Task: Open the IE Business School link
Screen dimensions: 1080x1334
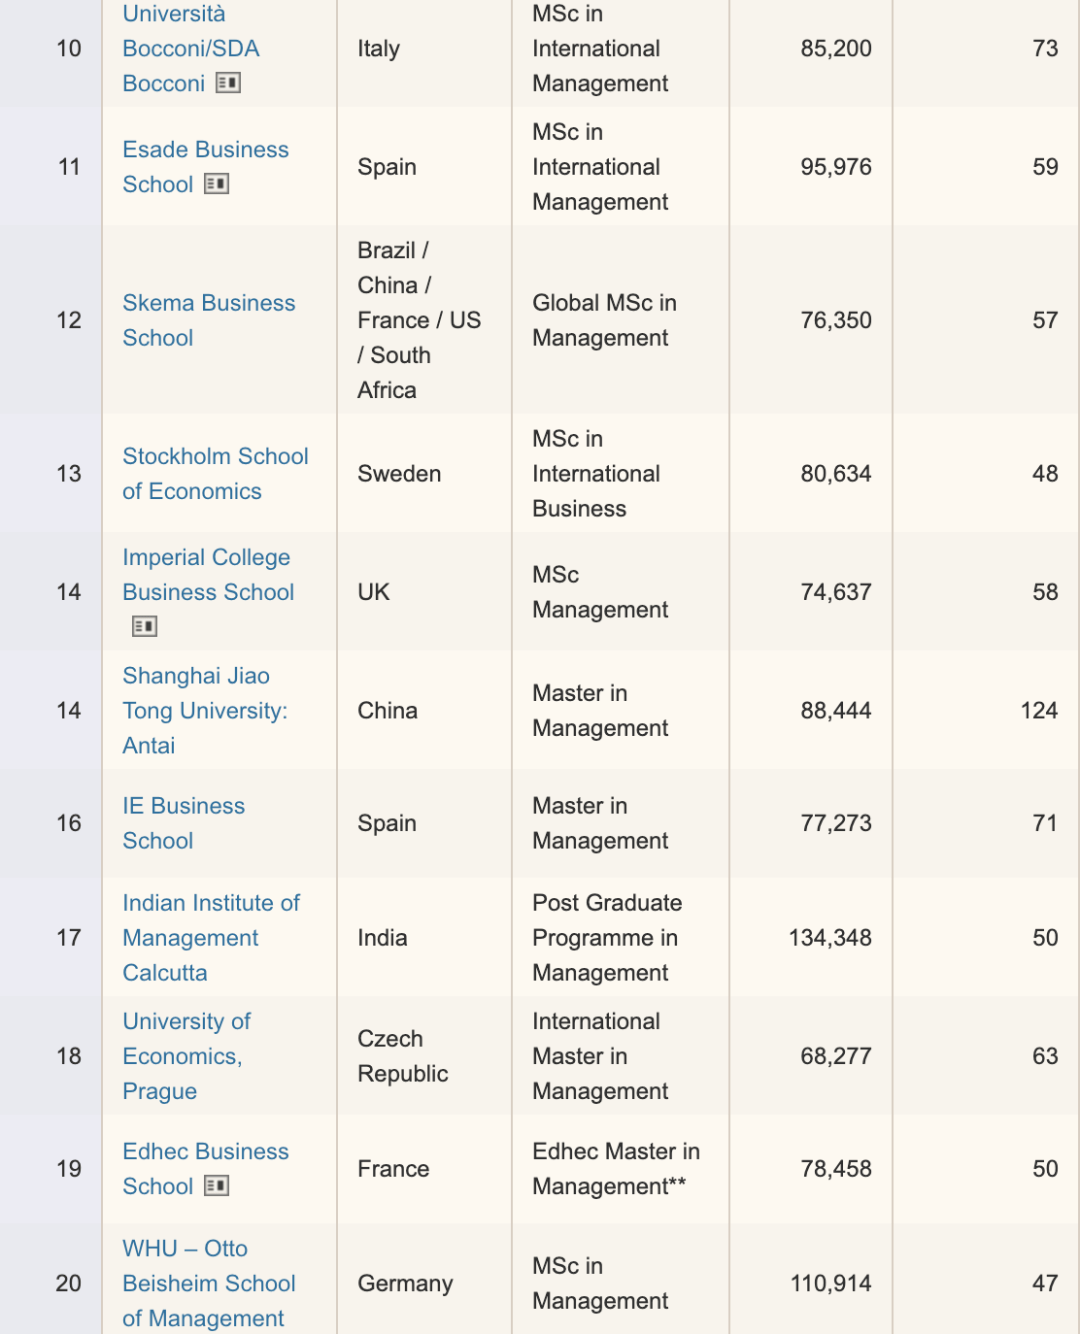Action: 184,823
